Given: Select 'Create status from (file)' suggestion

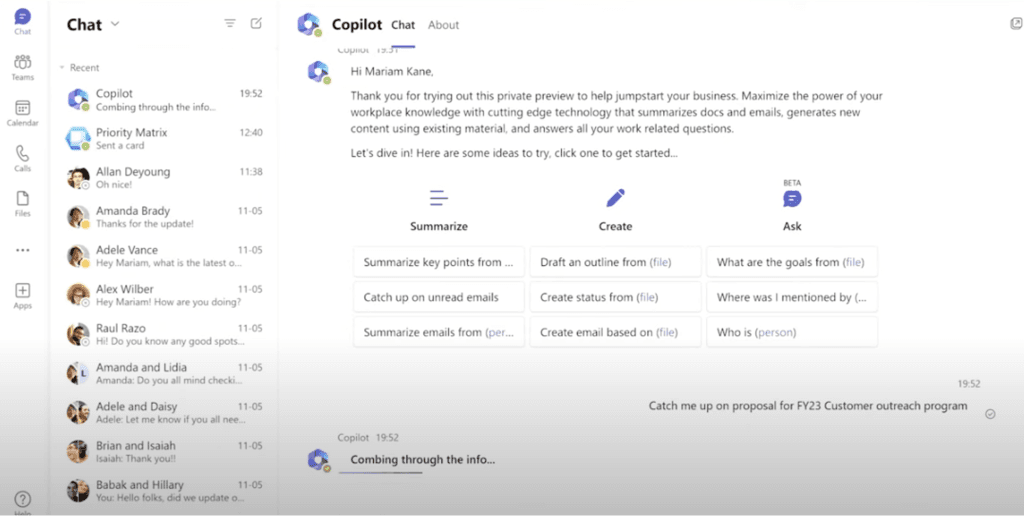Looking at the screenshot, I should pyautogui.click(x=615, y=297).
